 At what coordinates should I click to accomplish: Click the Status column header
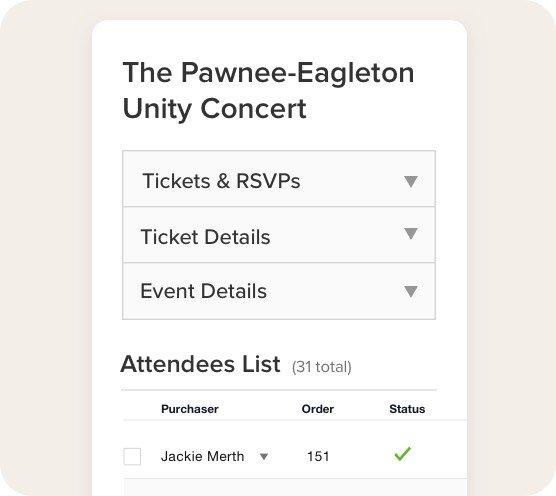point(407,409)
